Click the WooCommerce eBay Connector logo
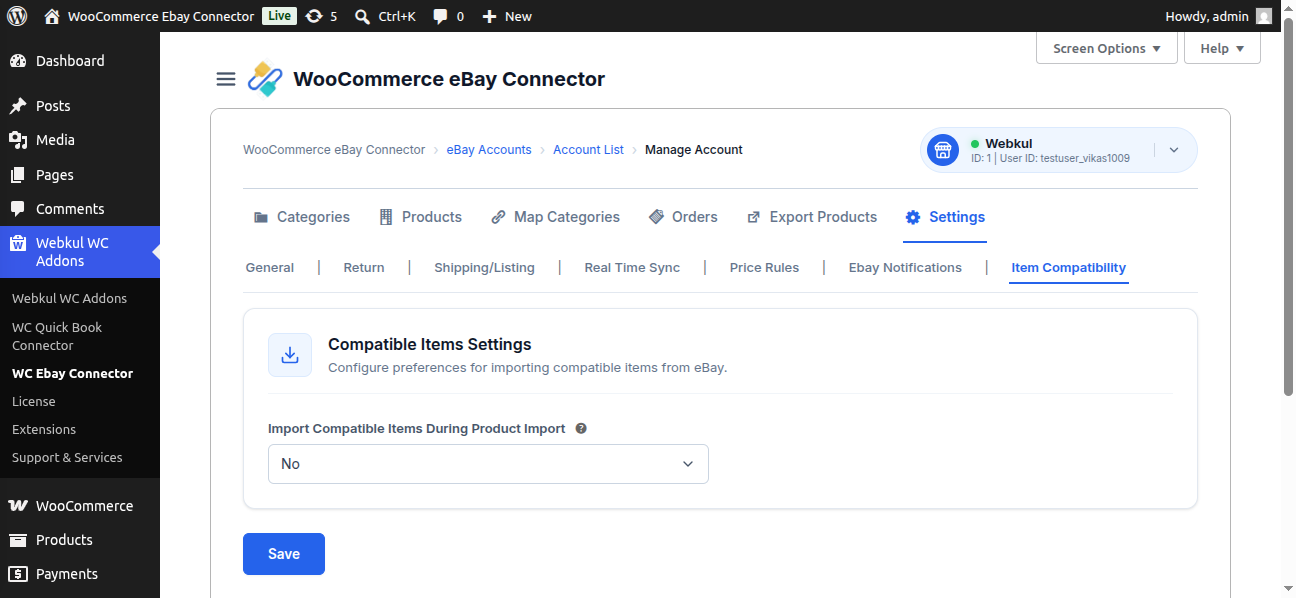 [x=265, y=79]
